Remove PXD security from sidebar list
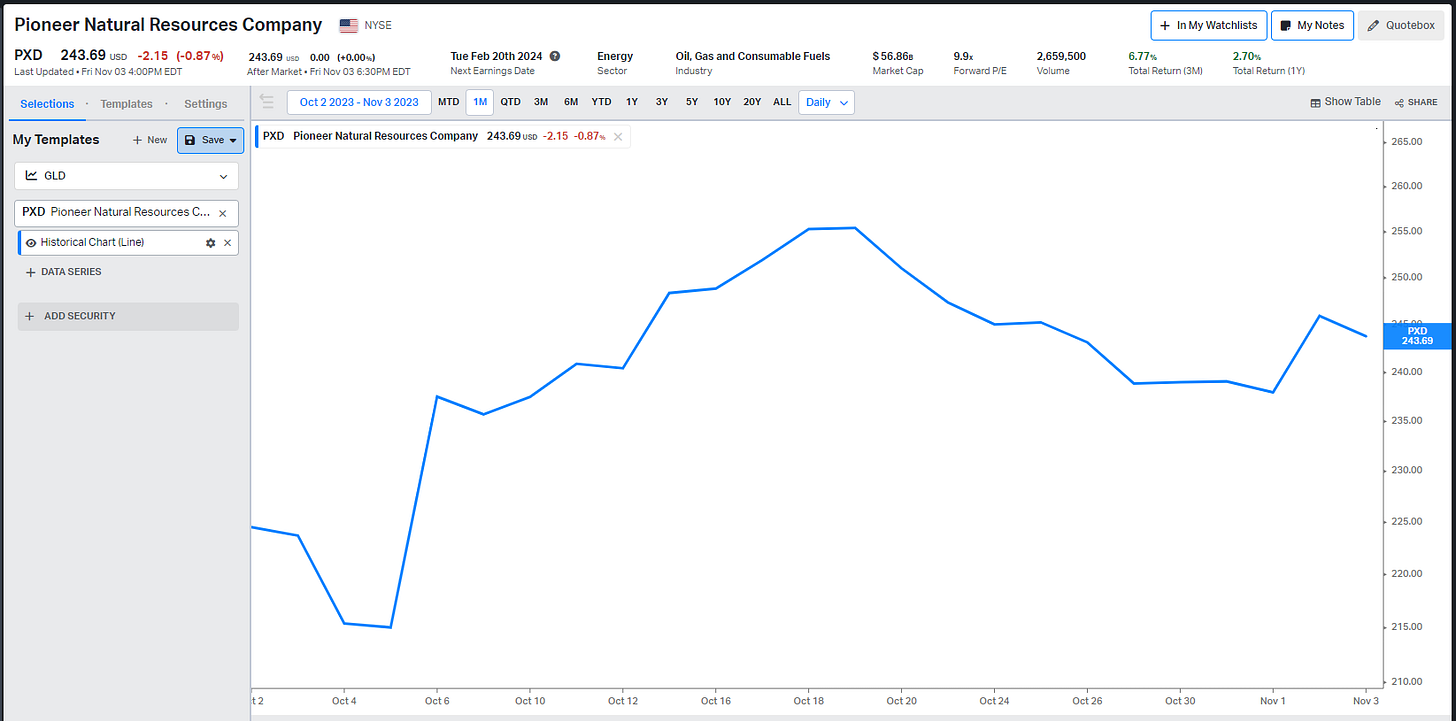The image size is (1456, 721). pyautogui.click(x=223, y=213)
